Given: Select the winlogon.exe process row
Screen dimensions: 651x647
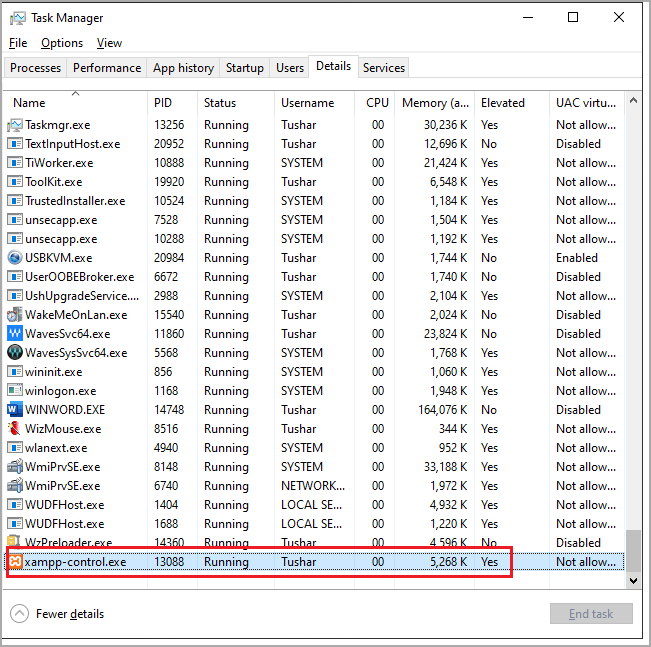Looking at the screenshot, I should tap(300, 391).
